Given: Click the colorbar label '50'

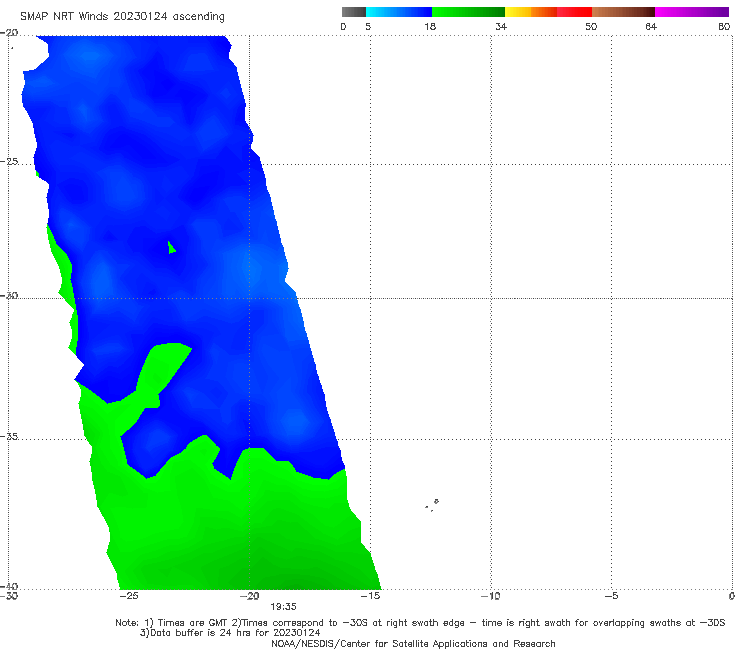Looking at the screenshot, I should coord(591,26).
